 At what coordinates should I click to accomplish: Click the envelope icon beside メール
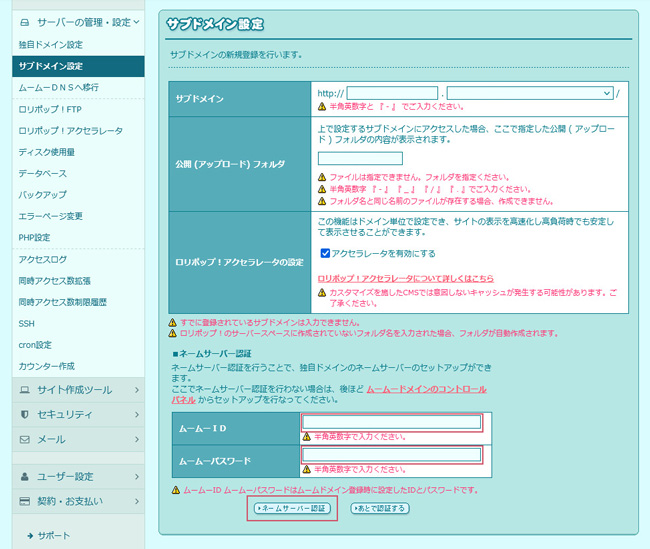tap(25, 439)
